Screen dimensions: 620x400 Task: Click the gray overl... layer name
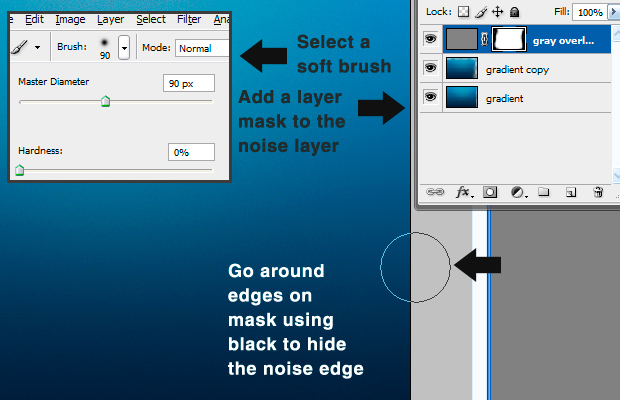coord(563,40)
